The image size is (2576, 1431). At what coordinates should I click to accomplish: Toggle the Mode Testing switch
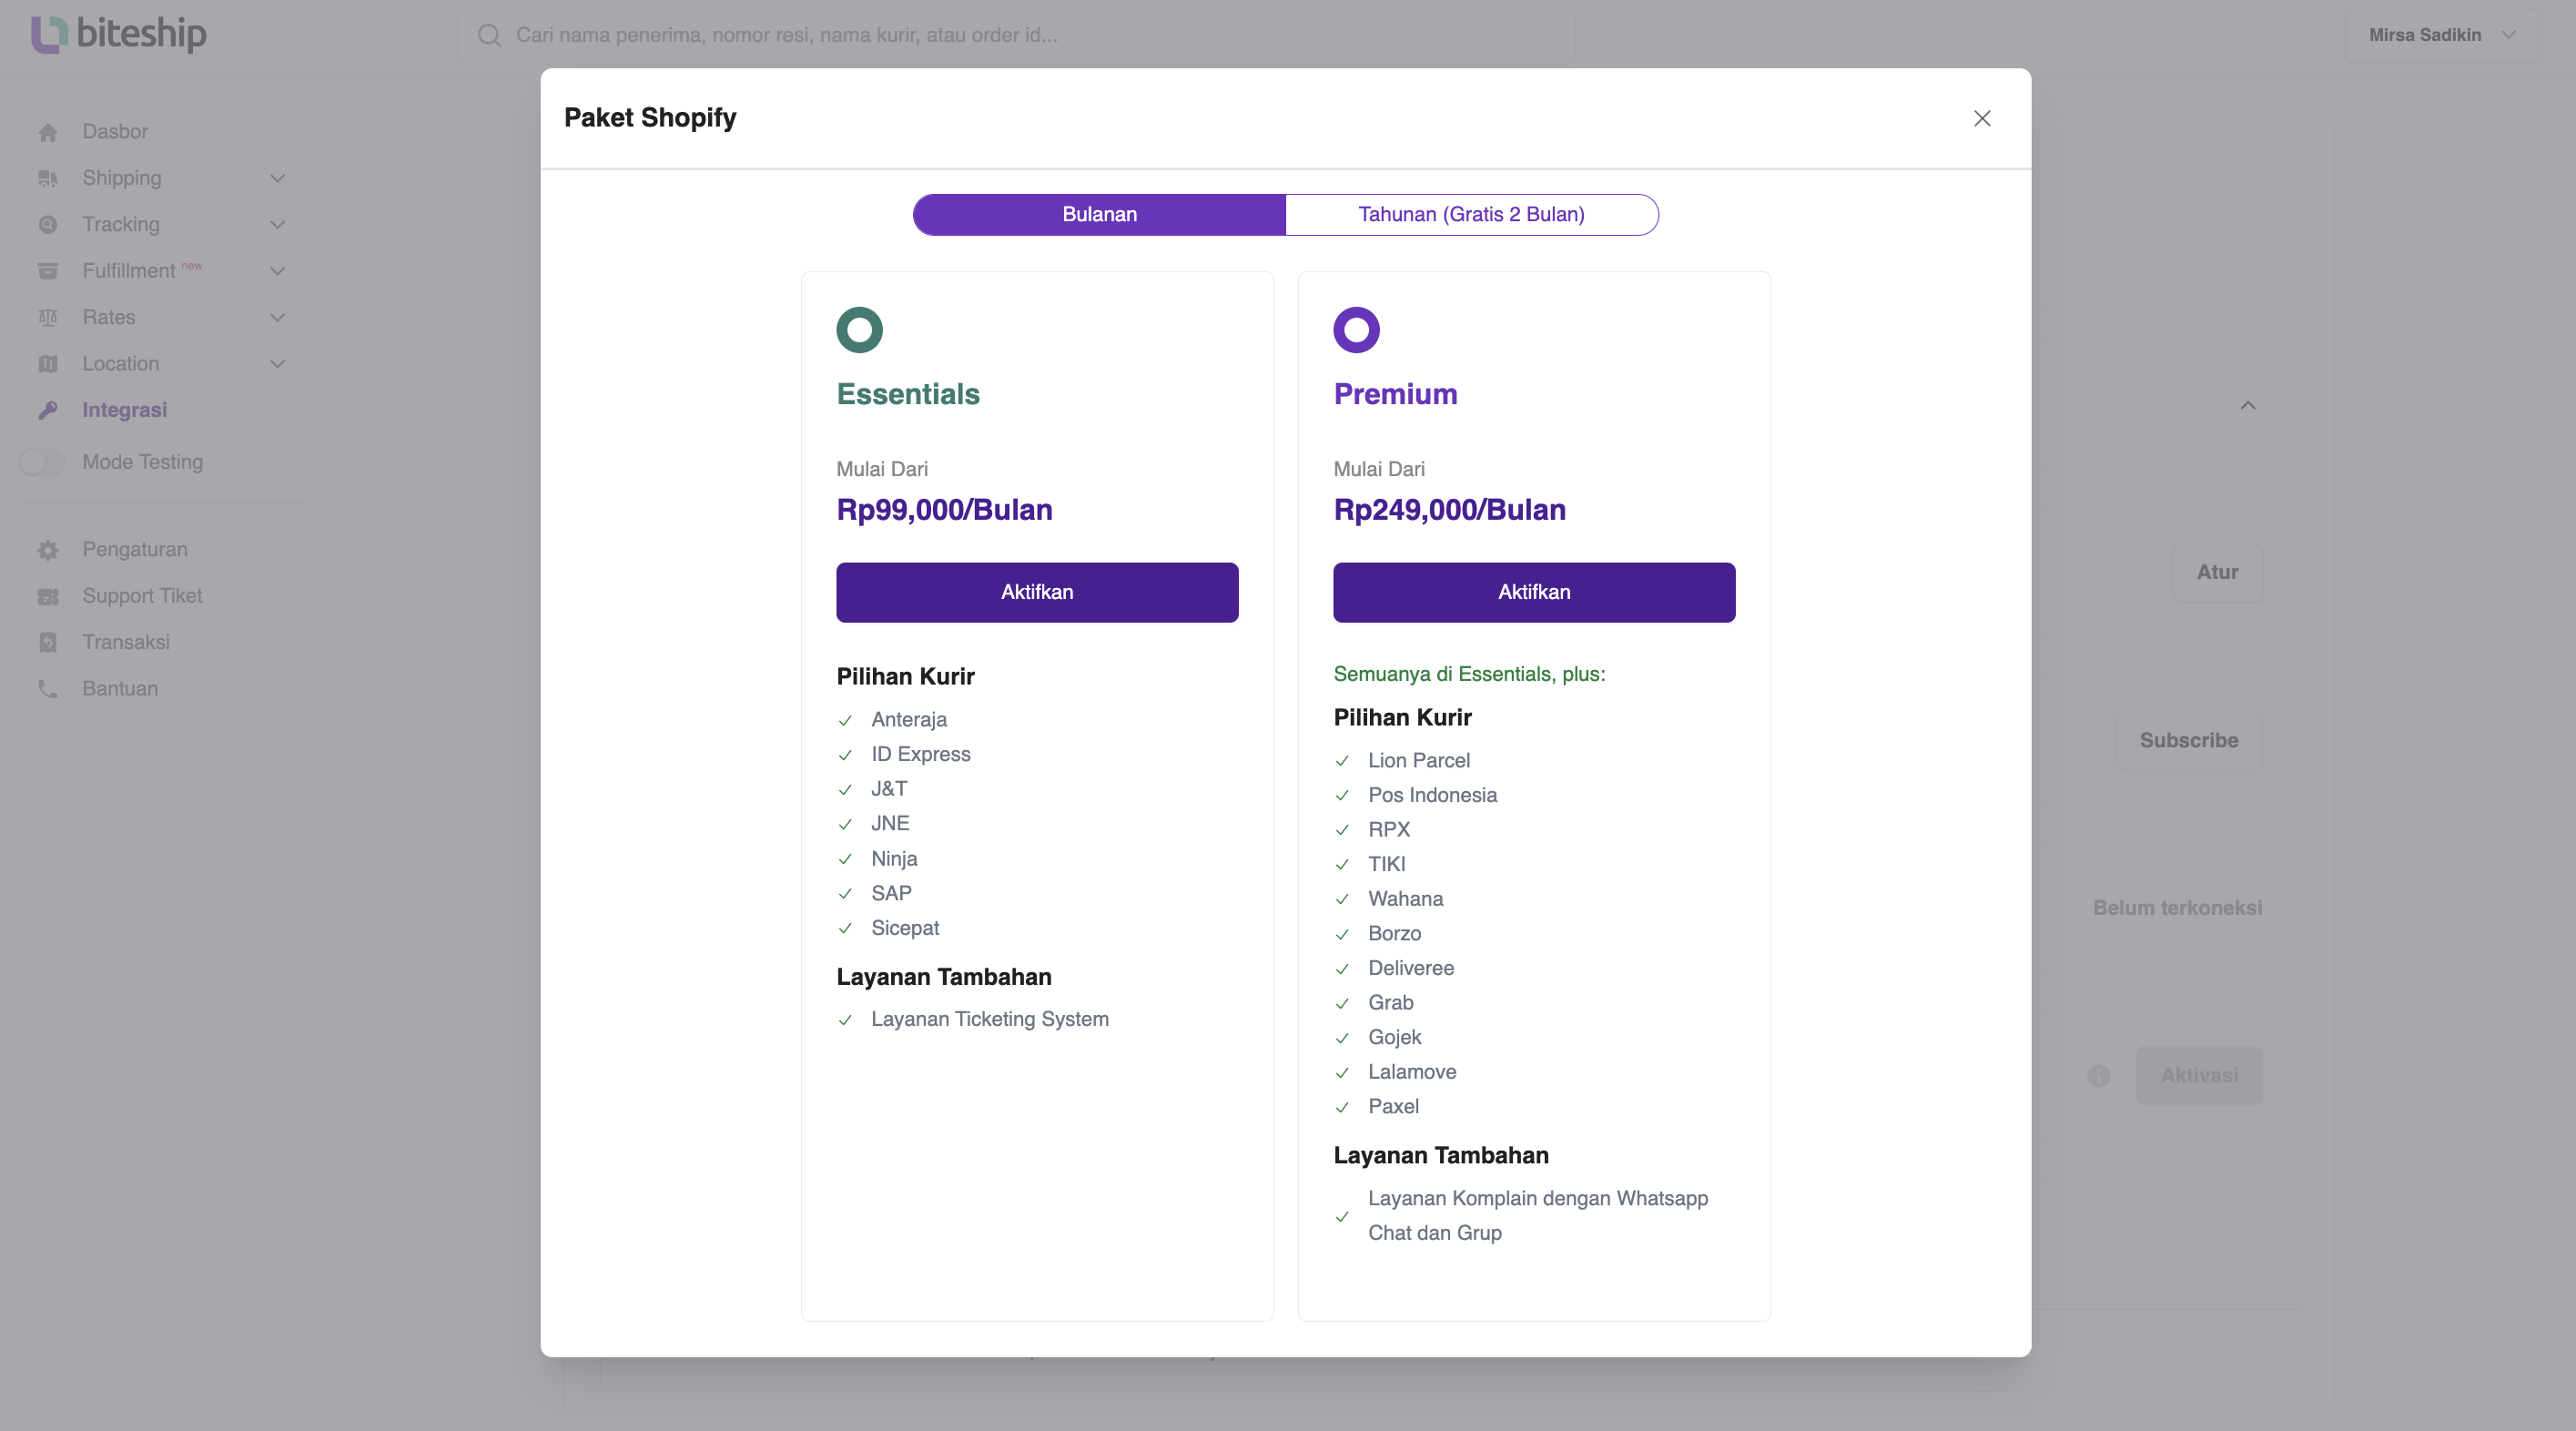pos(42,462)
